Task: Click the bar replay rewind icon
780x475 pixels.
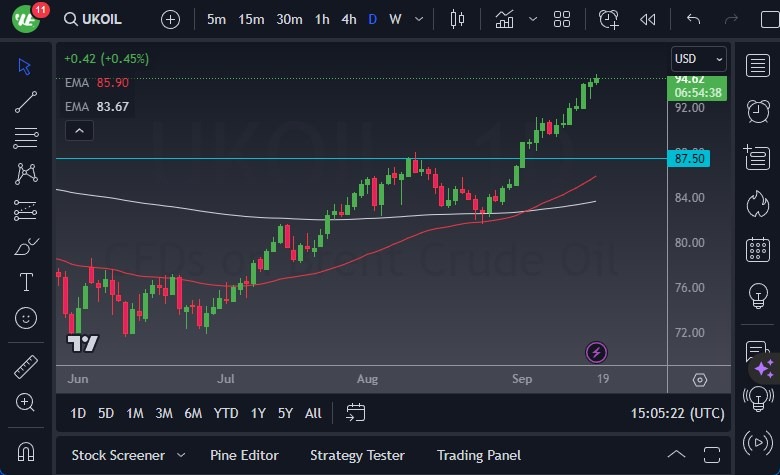Action: tap(648, 19)
